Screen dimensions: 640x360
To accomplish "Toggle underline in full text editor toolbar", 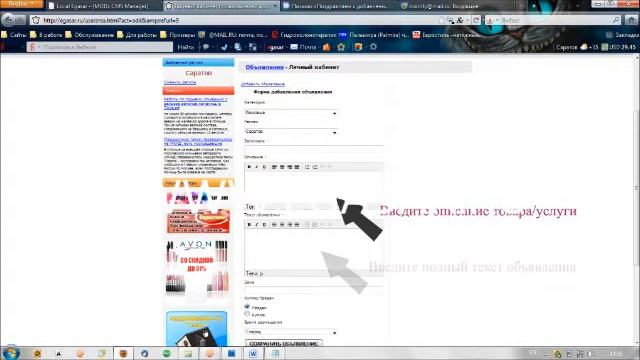I will pos(264,224).
